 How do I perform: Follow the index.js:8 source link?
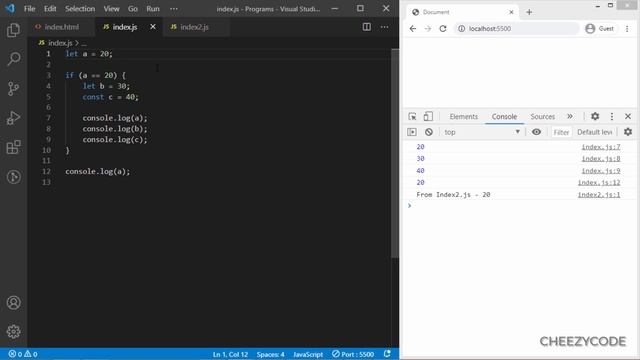click(601, 159)
